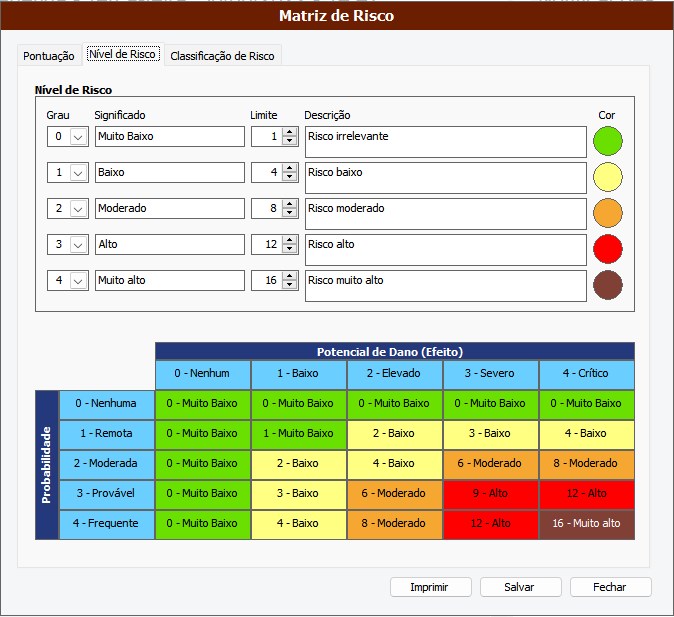Select the Nível de Risco tab
Viewport: 674px width, 617px height.
click(x=122, y=54)
